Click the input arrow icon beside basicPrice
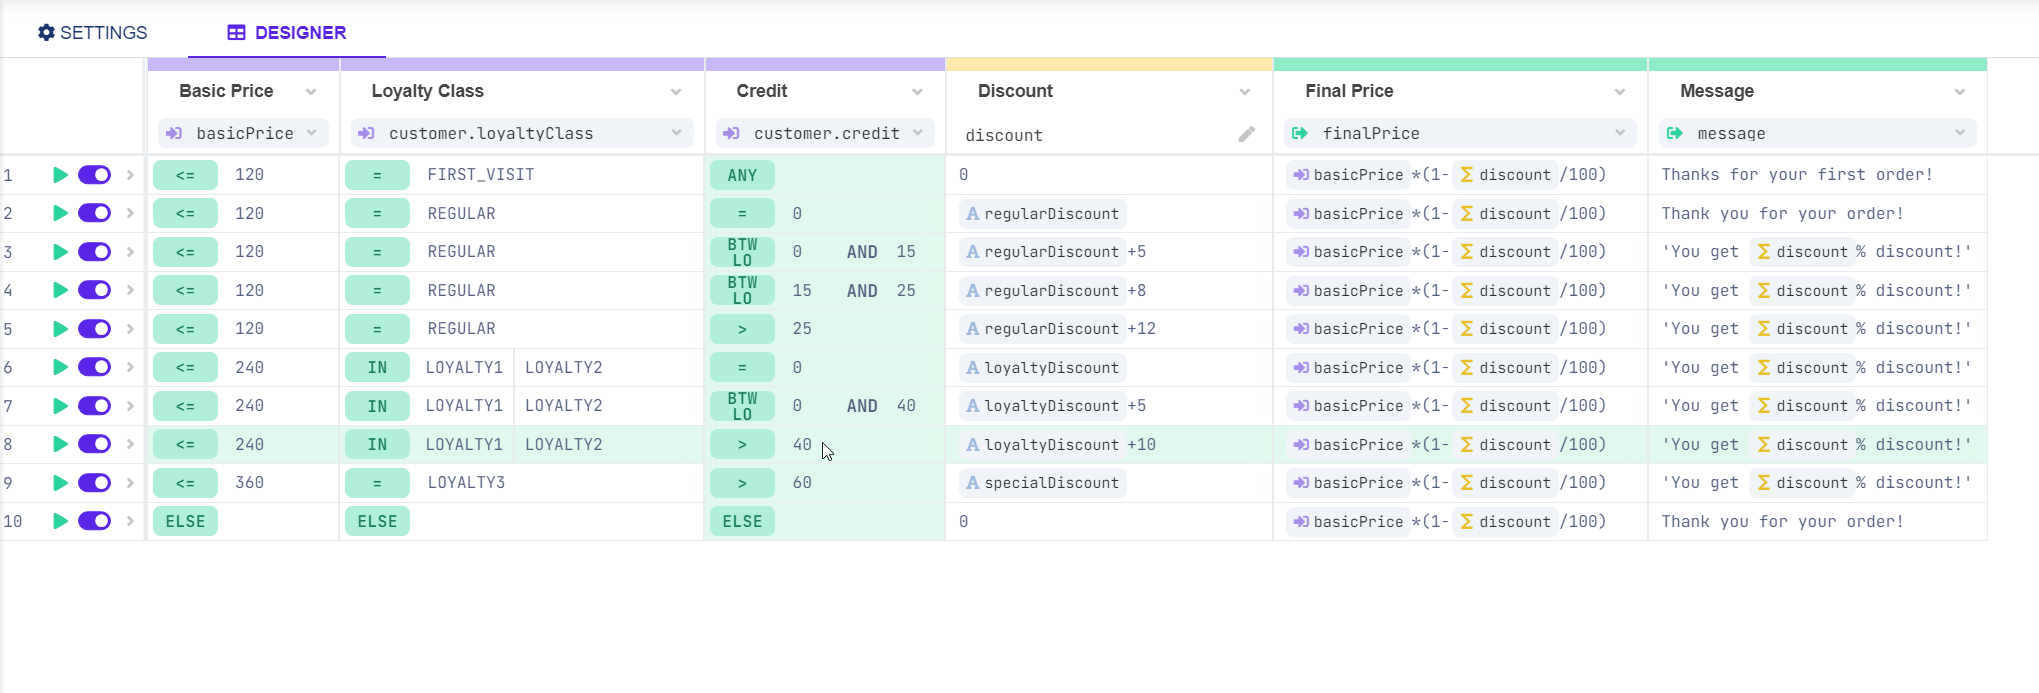Screen dimensions: 2039x693 174,134
